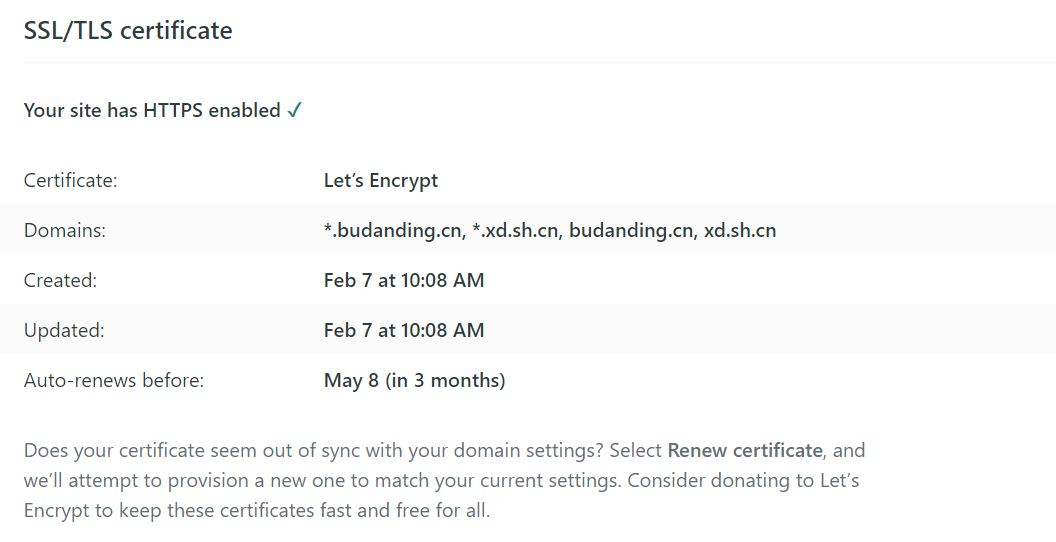Click the Certificate label
The width and height of the screenshot is (1056, 542).
[x=70, y=181]
